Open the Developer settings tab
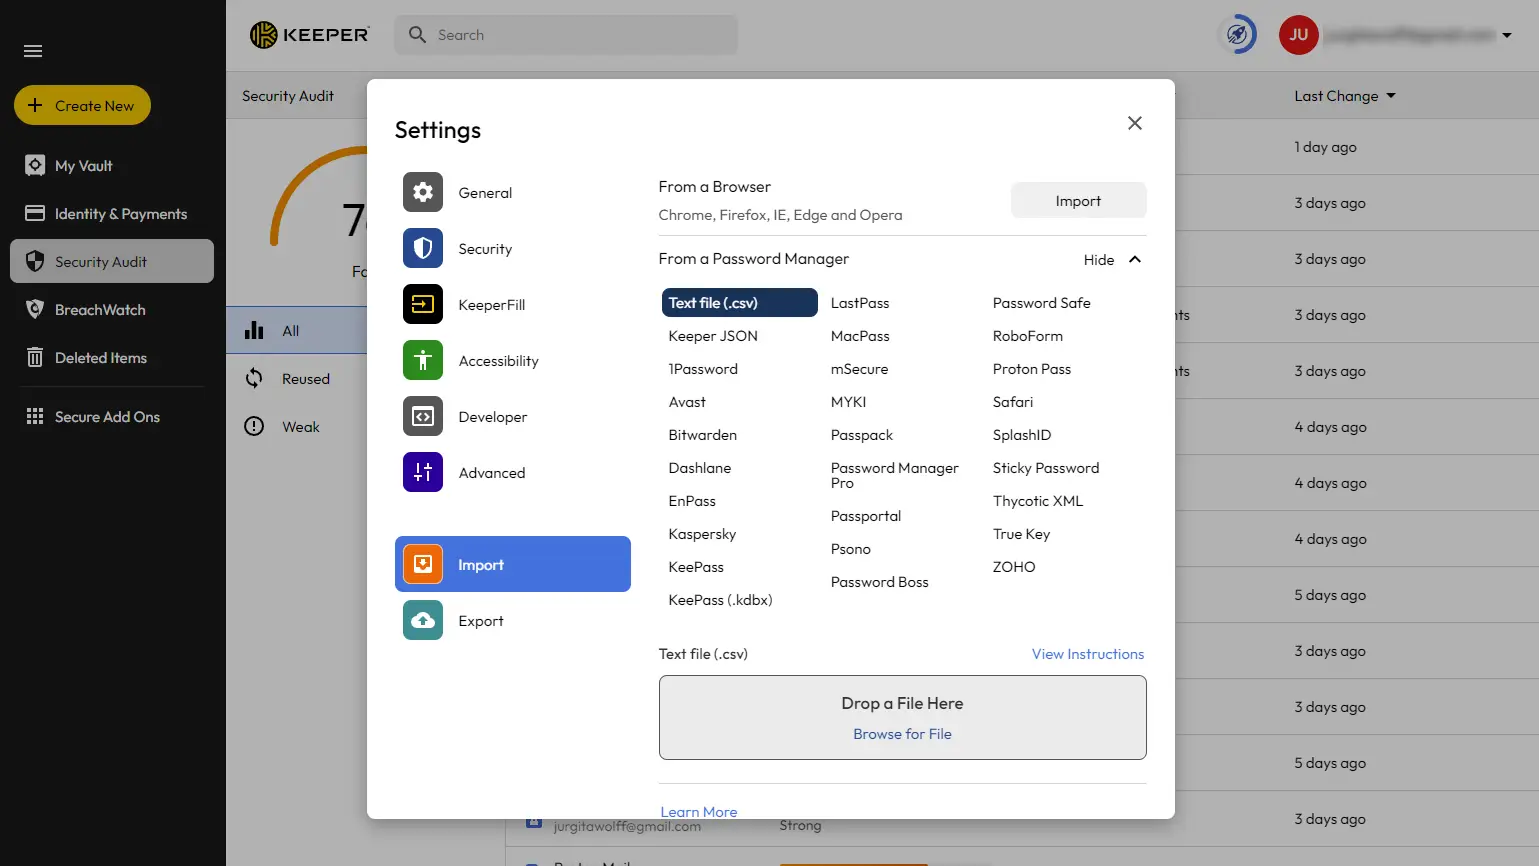 [x=513, y=417]
